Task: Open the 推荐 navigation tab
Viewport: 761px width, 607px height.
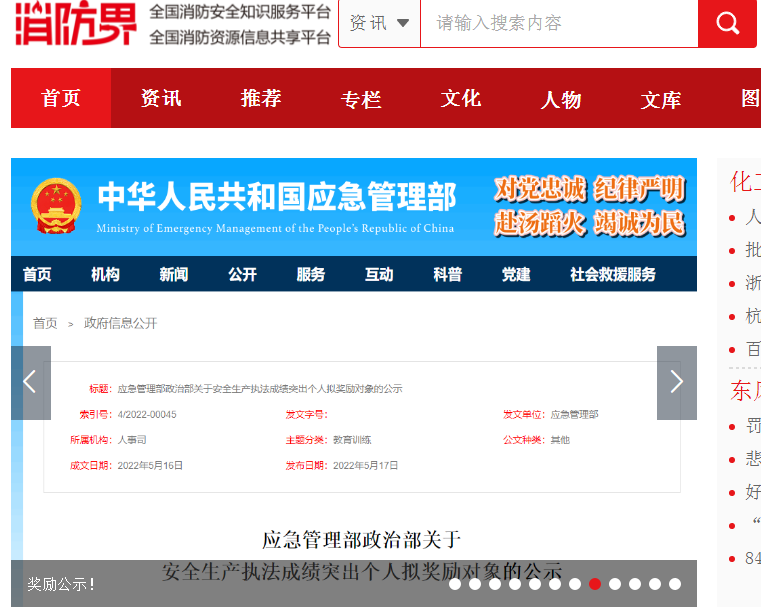Action: coord(261,98)
